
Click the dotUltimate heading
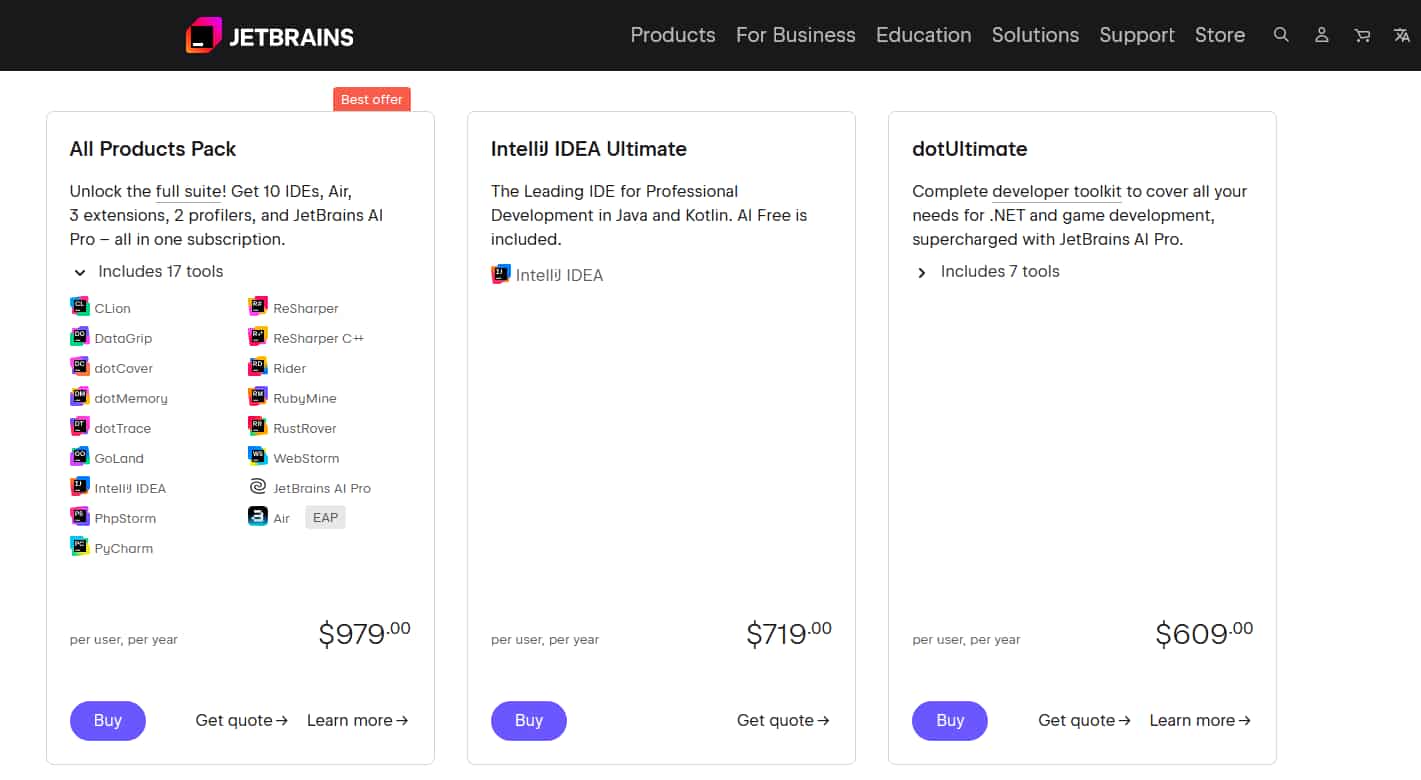970,149
